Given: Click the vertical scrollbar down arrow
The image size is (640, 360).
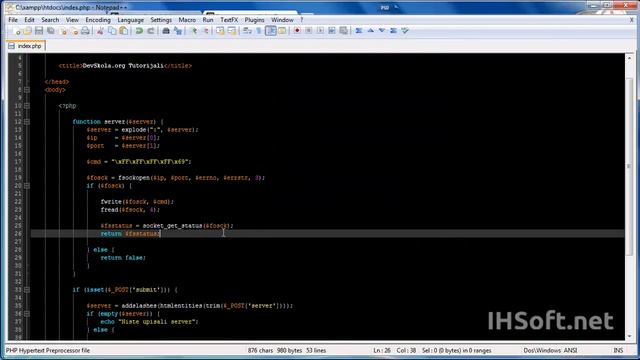Looking at the screenshot, I should 629,336.
